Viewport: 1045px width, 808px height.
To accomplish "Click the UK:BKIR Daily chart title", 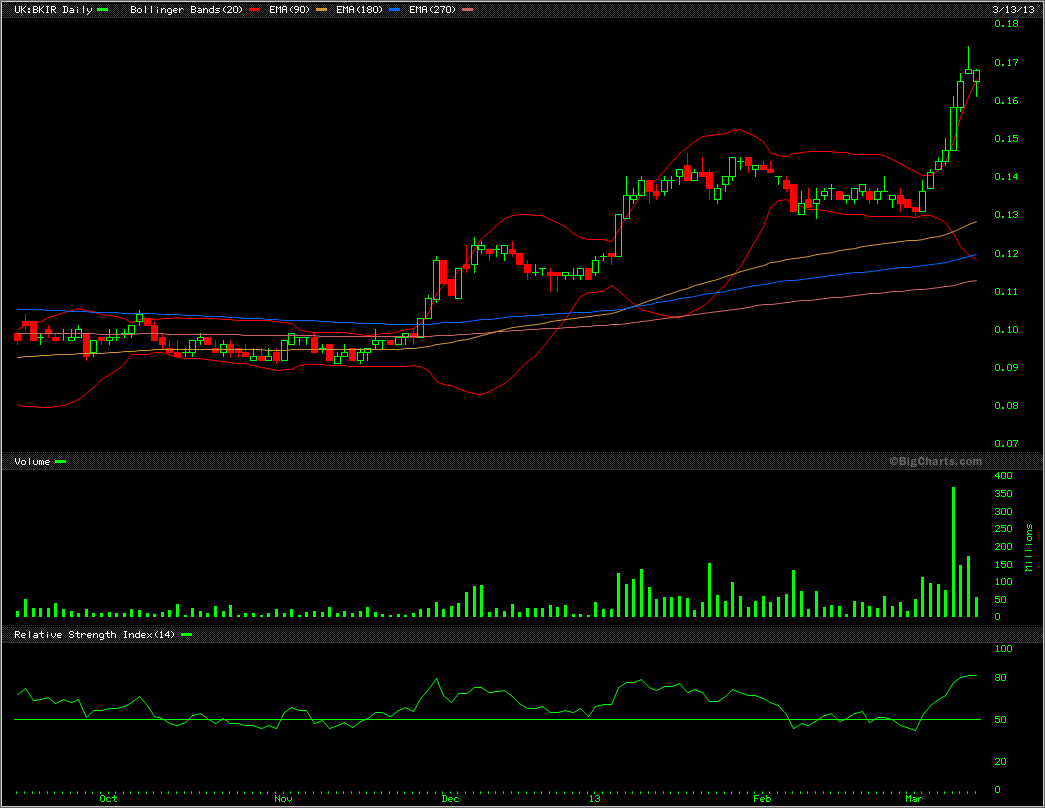I will click(53, 10).
